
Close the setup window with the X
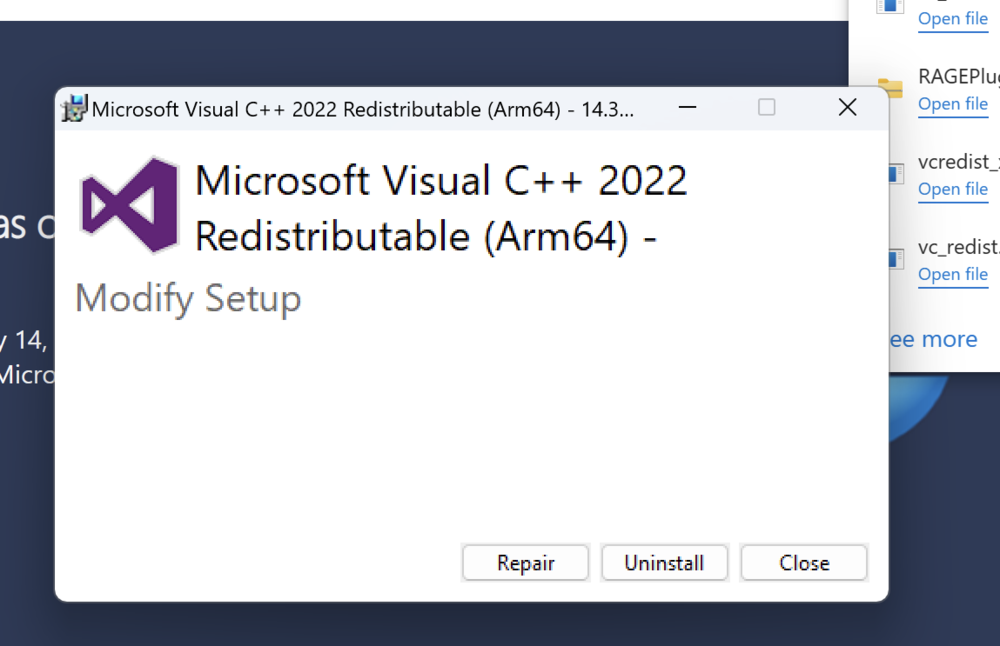point(847,107)
